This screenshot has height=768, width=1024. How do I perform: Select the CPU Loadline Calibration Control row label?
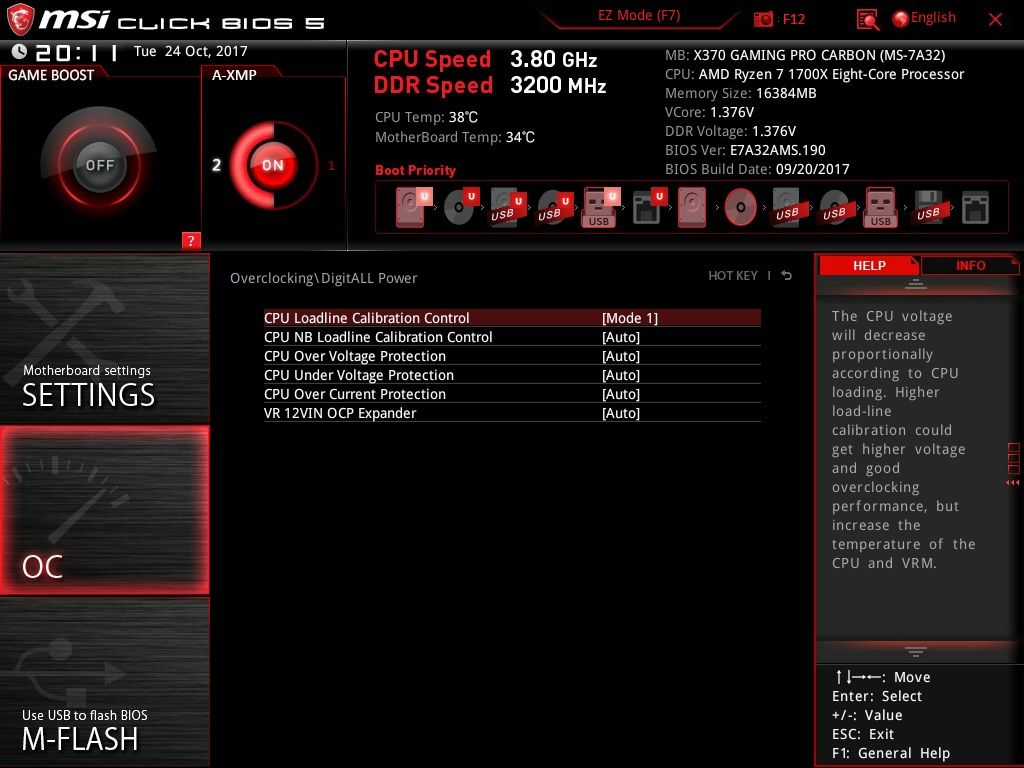tap(366, 318)
